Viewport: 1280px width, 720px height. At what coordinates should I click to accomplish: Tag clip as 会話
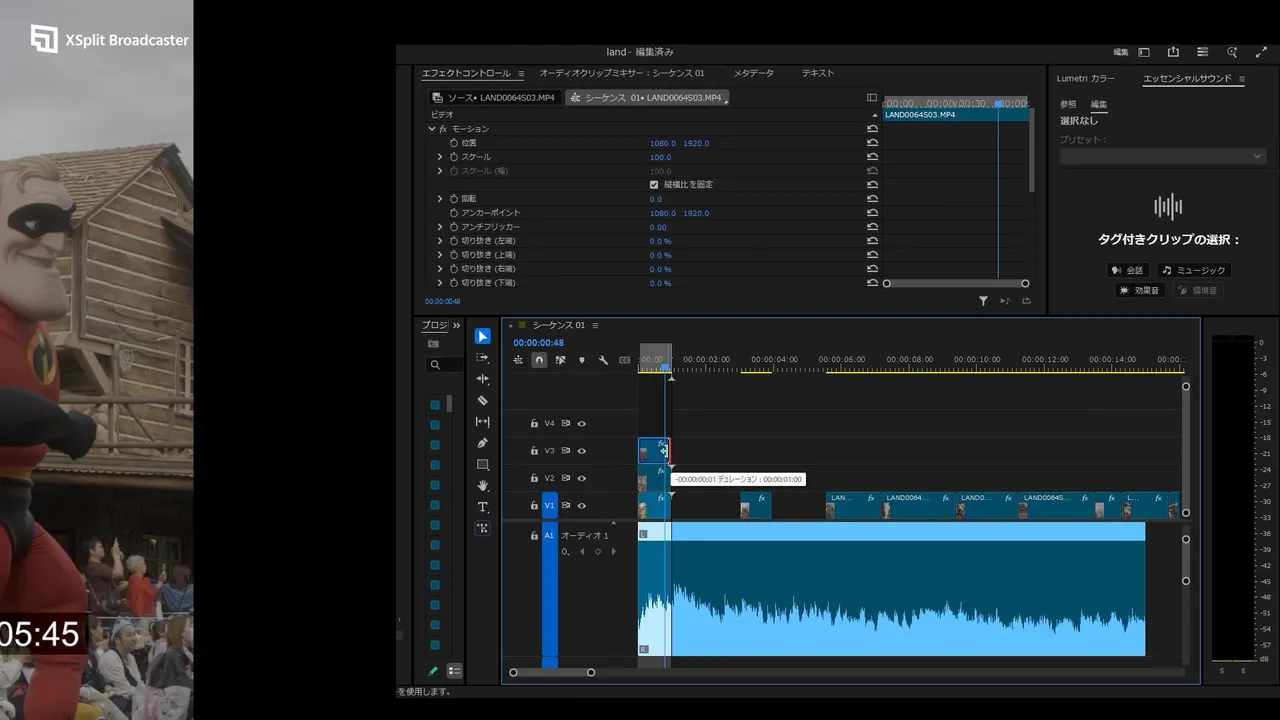(x=1128, y=270)
